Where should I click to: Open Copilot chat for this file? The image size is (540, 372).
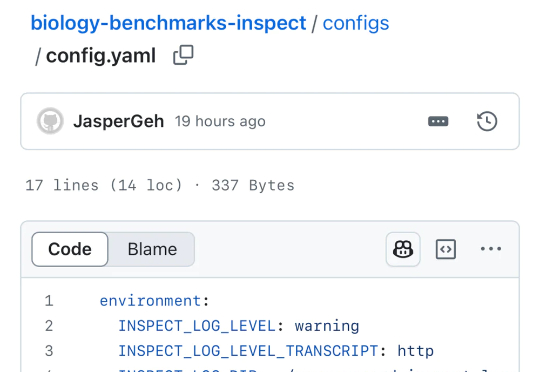[x=403, y=249]
